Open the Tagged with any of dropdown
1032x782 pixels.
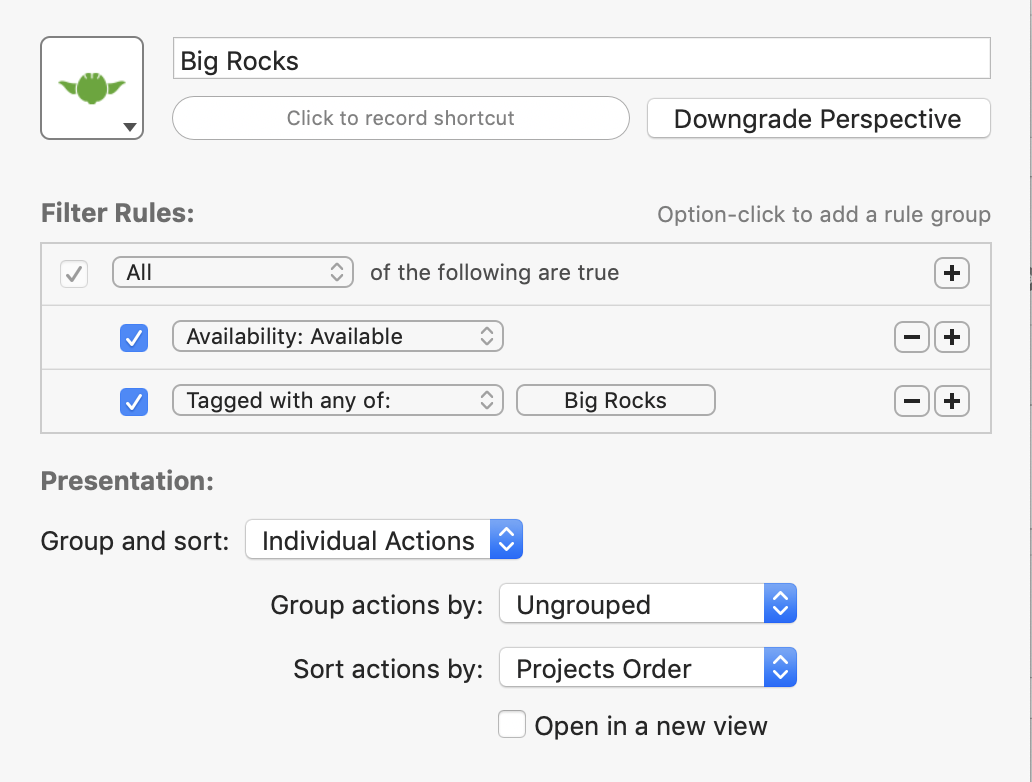(x=338, y=400)
